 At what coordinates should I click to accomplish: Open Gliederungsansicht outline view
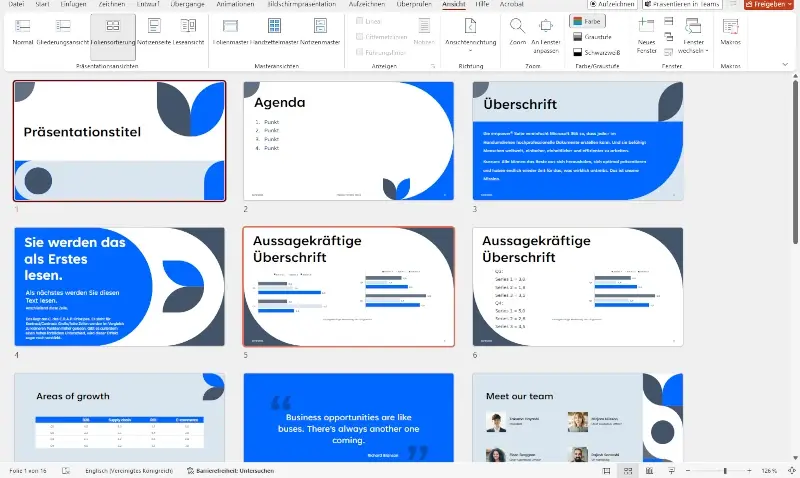(62, 31)
